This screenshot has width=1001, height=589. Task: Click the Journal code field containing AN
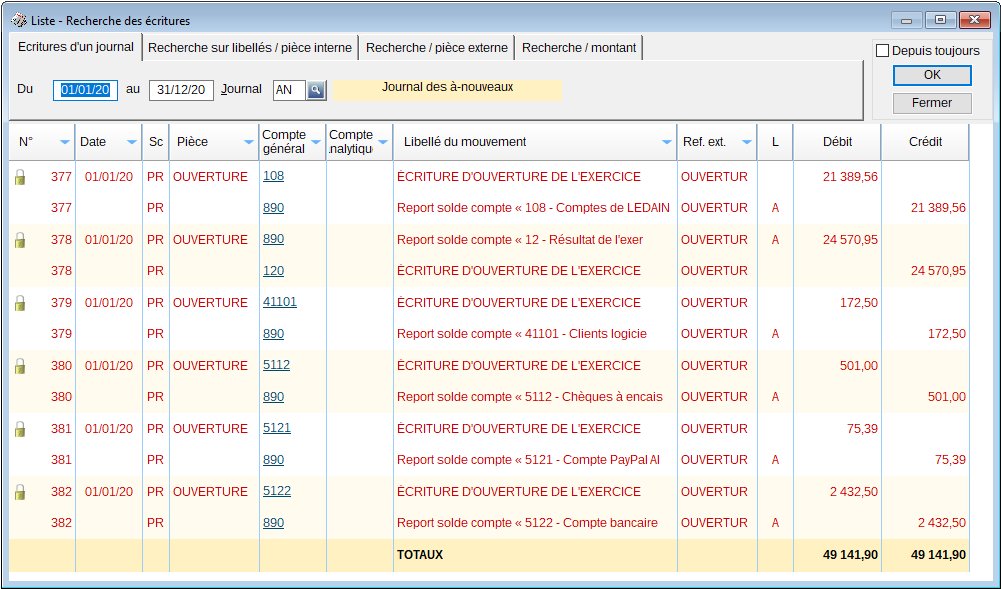289,90
